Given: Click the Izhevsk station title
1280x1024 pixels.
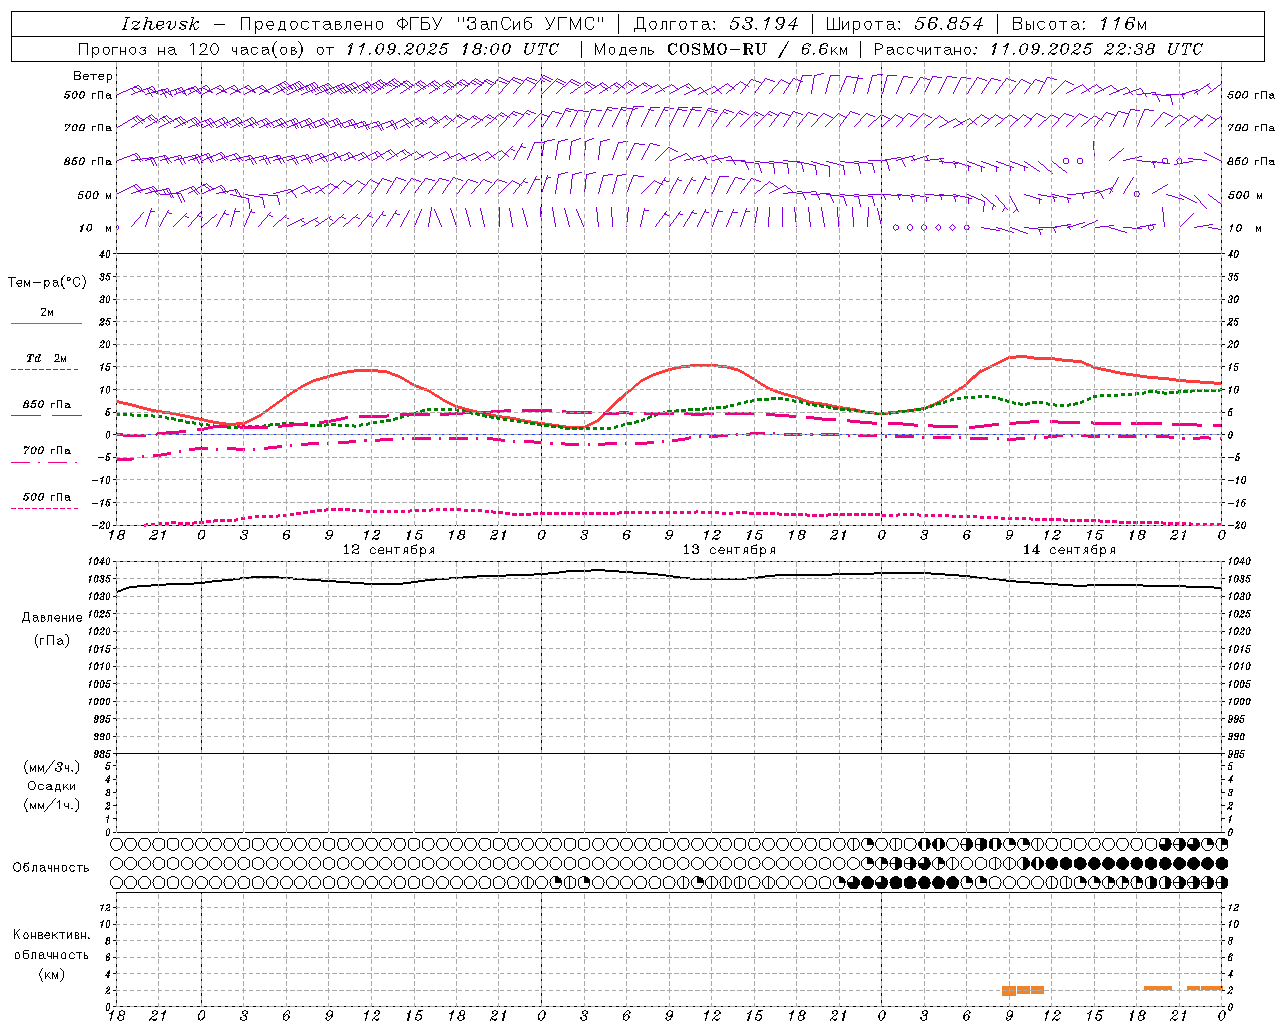Looking at the screenshot, I should [x=161, y=24].
